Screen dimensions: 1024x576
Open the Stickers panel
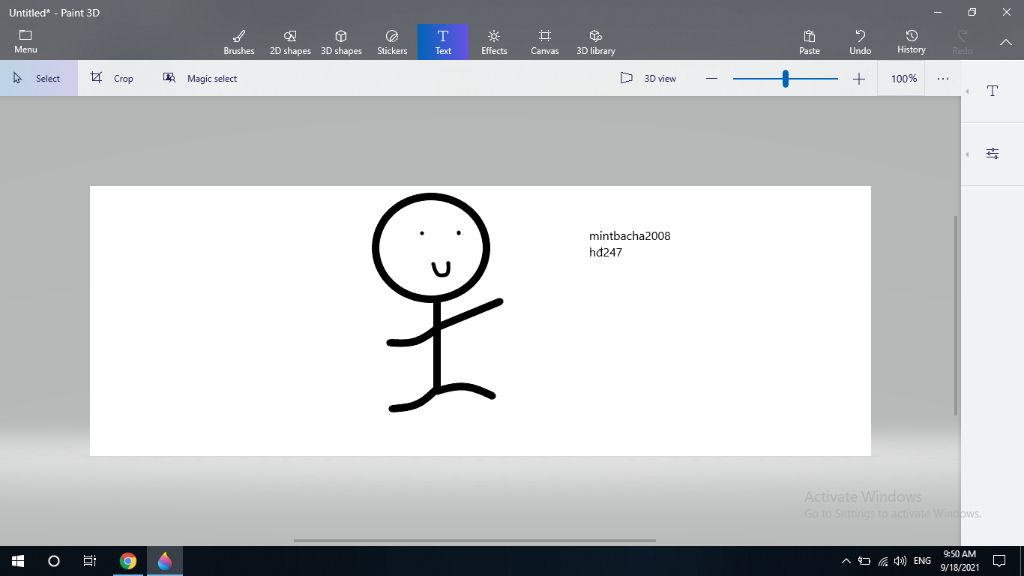point(392,42)
